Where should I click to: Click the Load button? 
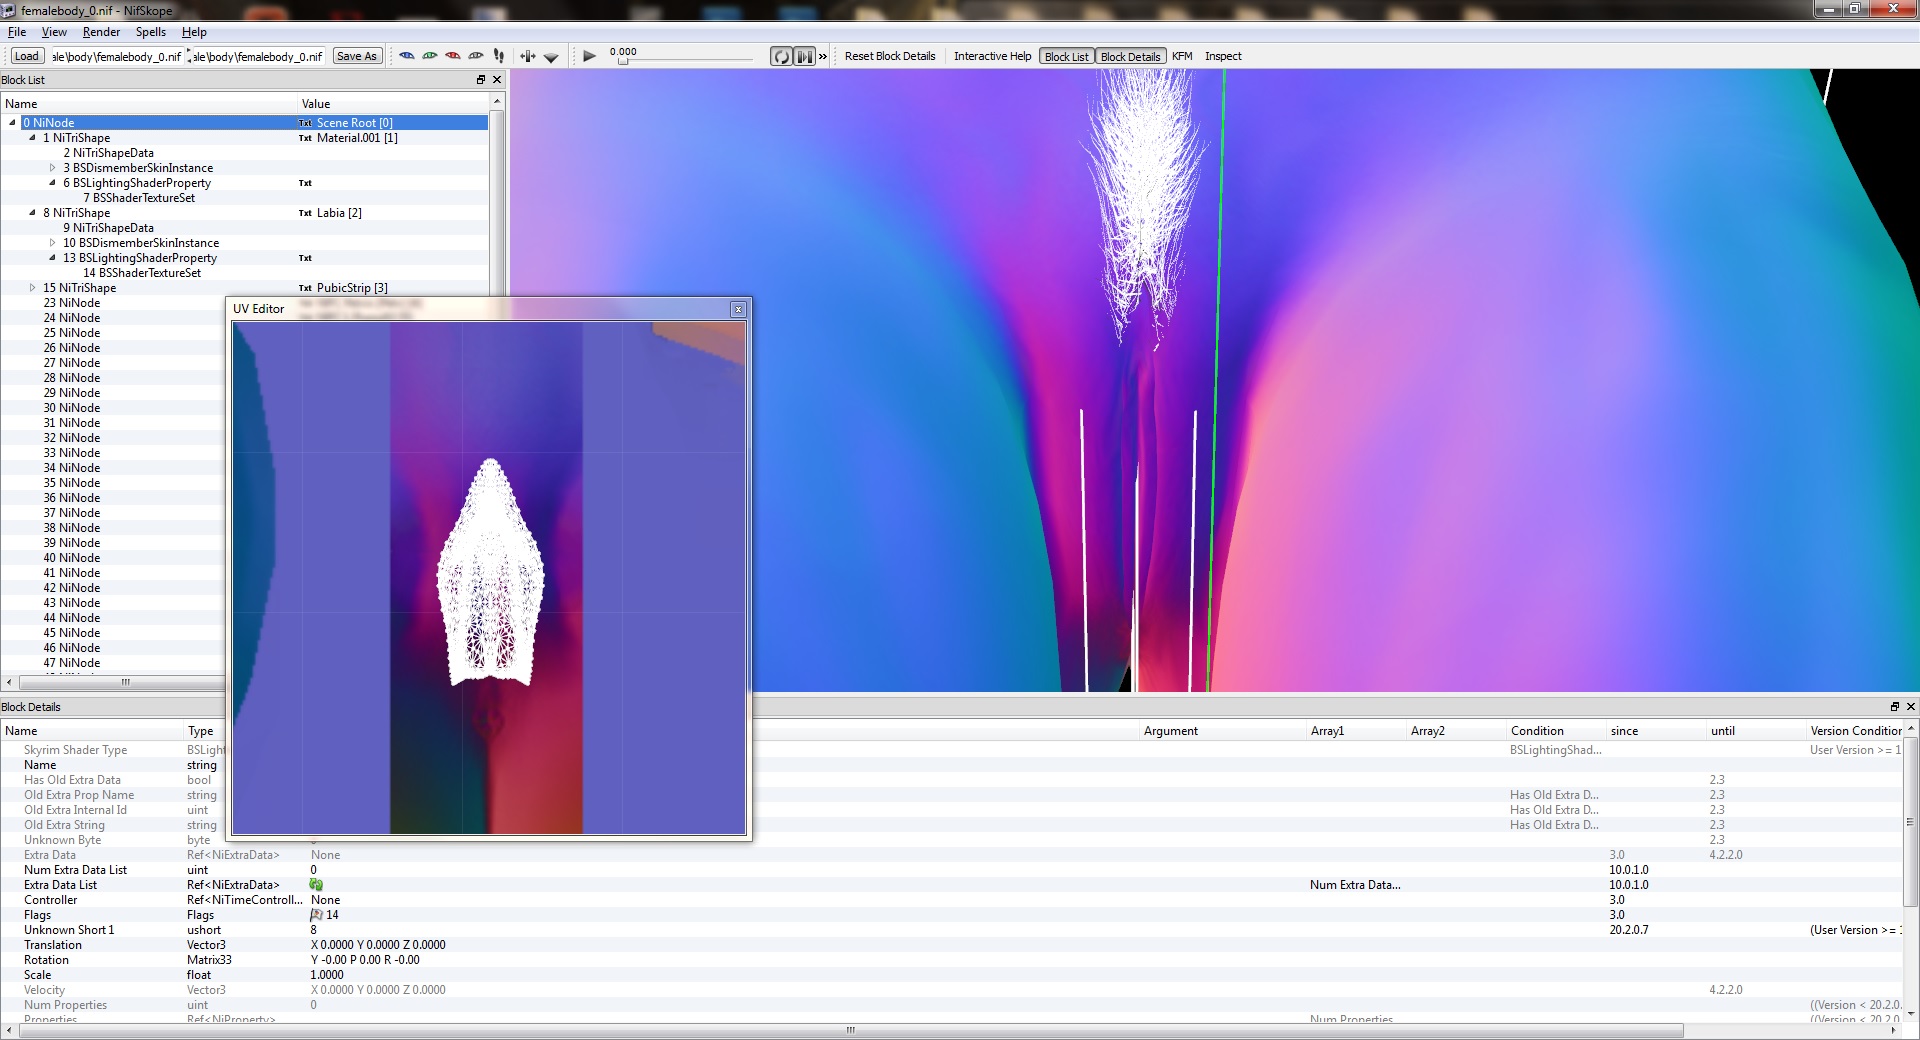click(27, 57)
